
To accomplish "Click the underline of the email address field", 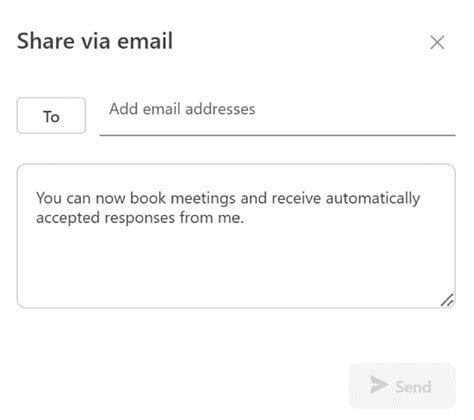I will click(x=277, y=135).
